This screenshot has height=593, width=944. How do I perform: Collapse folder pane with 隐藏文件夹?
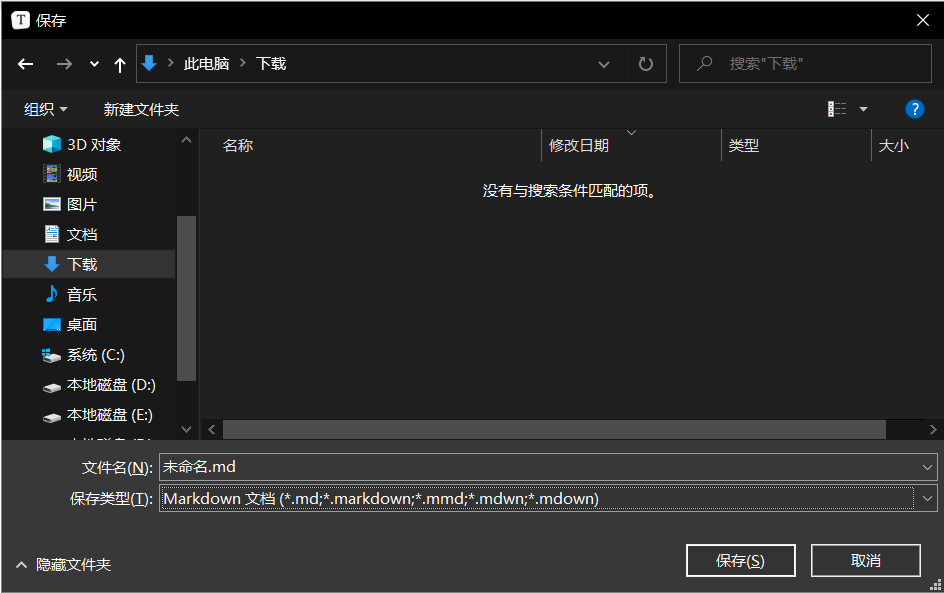[x=63, y=565]
